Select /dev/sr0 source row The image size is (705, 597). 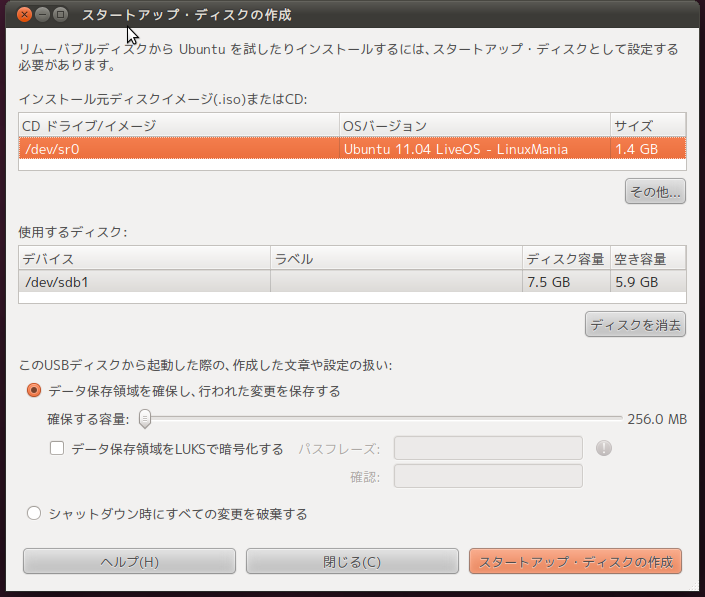click(352, 149)
